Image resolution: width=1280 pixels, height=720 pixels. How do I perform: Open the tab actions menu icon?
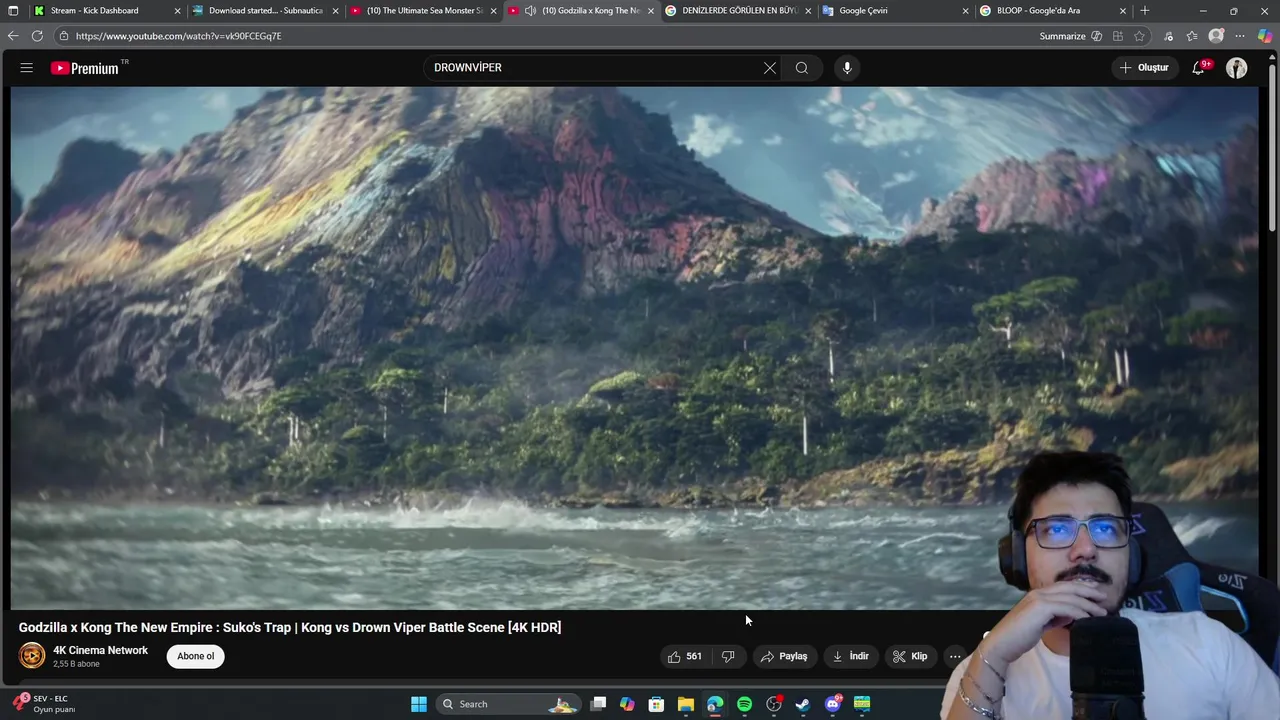(x=13, y=11)
